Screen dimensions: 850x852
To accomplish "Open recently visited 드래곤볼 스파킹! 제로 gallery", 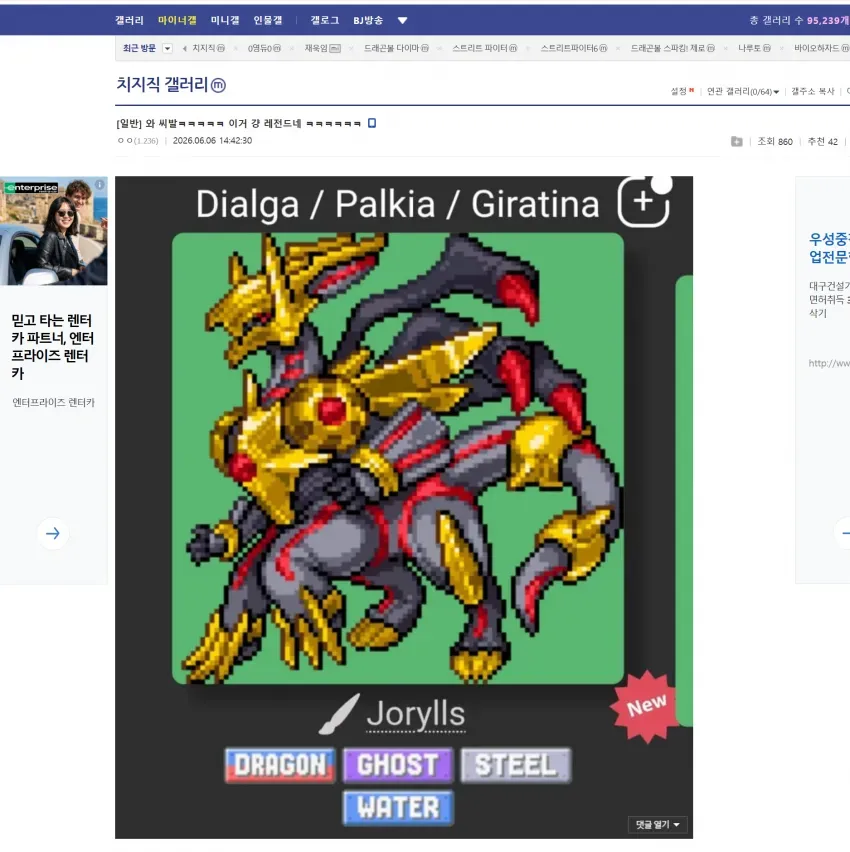I will point(672,48).
